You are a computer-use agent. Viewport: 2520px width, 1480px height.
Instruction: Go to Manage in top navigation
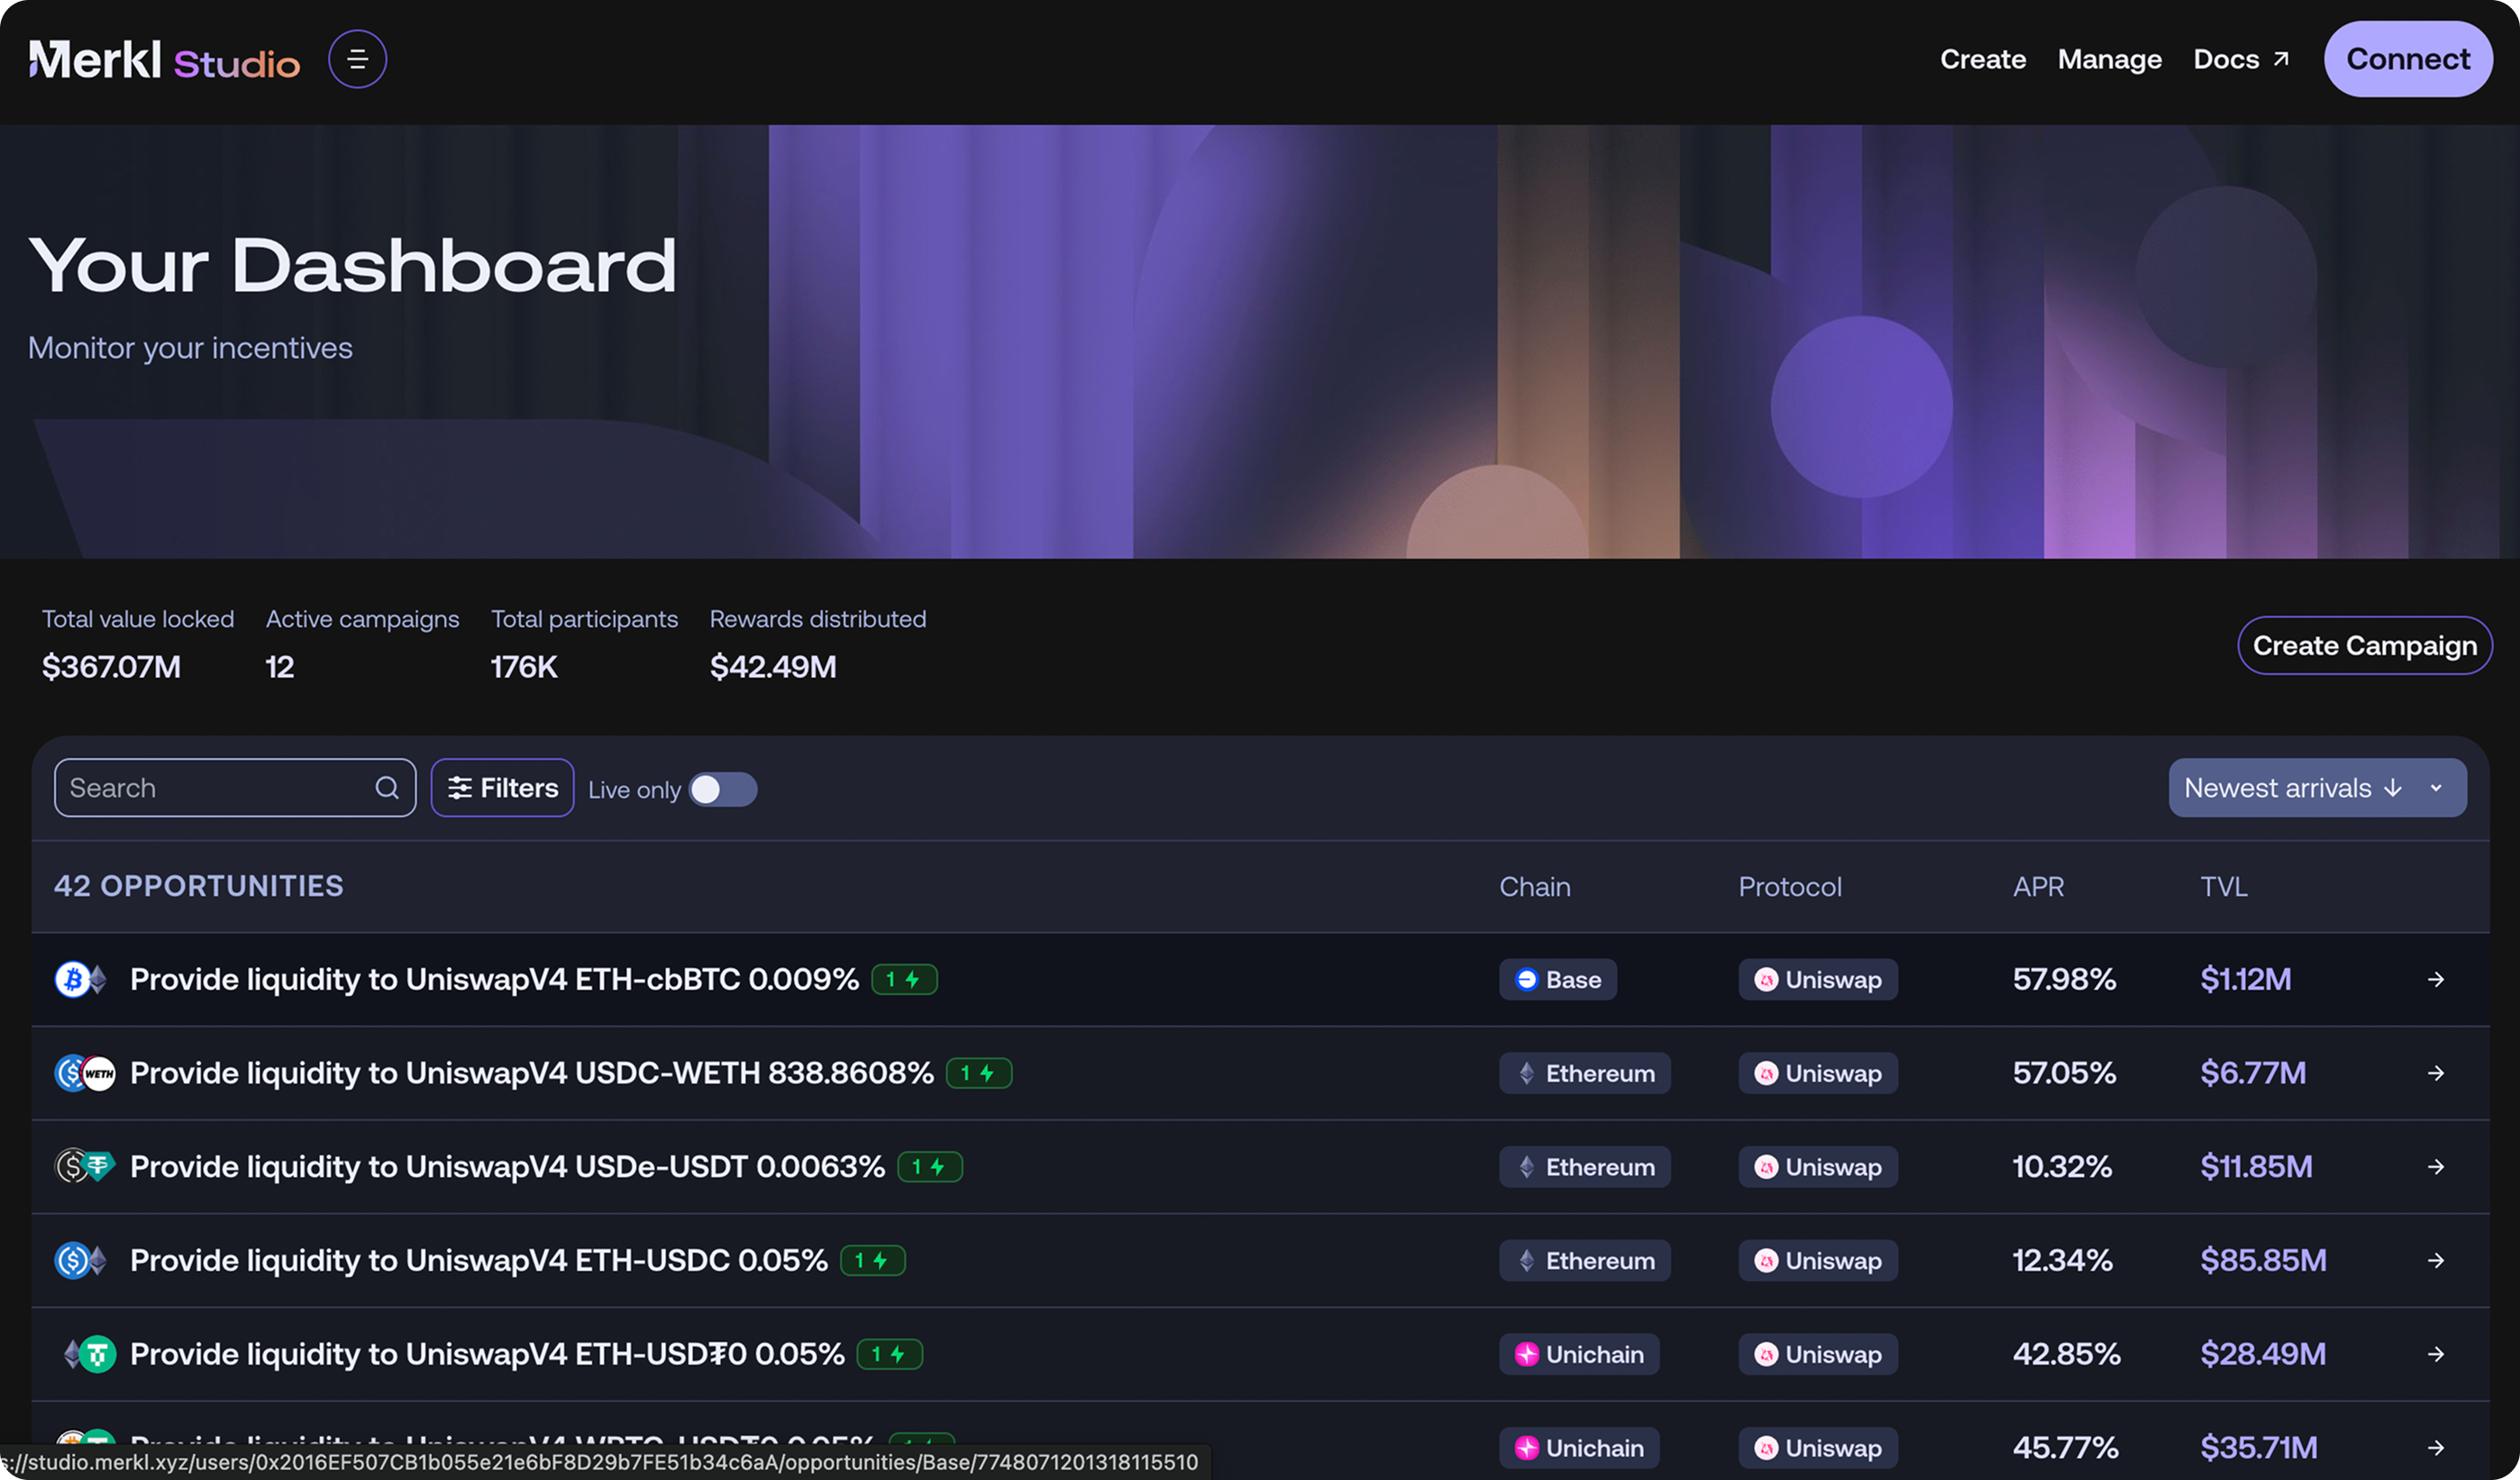2109,59
